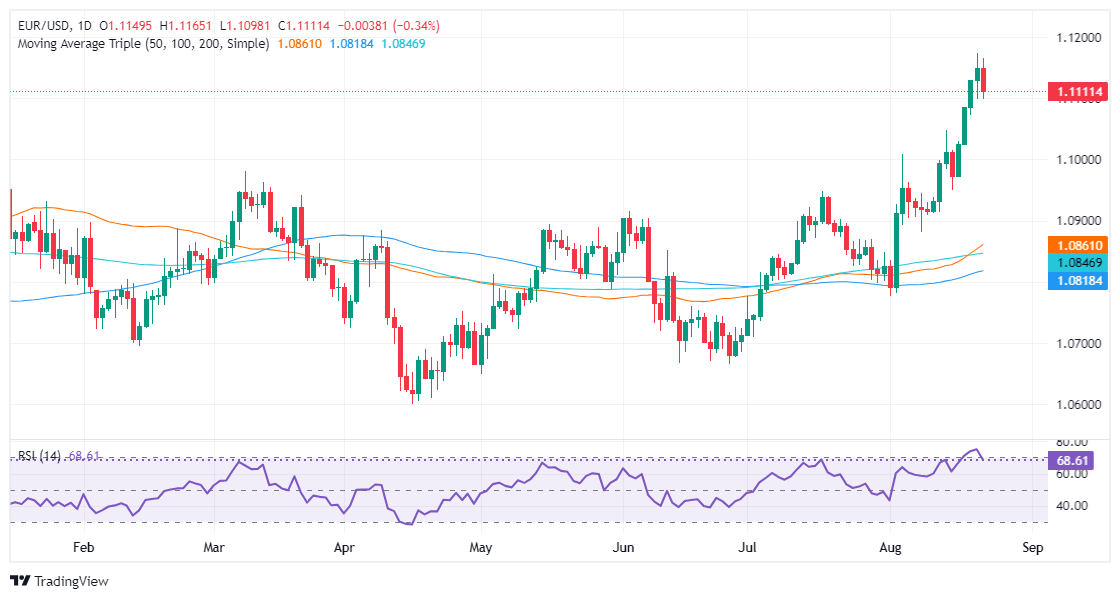Click the Mar label on time axis
Image resolution: width=1120 pixels, height=599 pixels.
[214, 548]
